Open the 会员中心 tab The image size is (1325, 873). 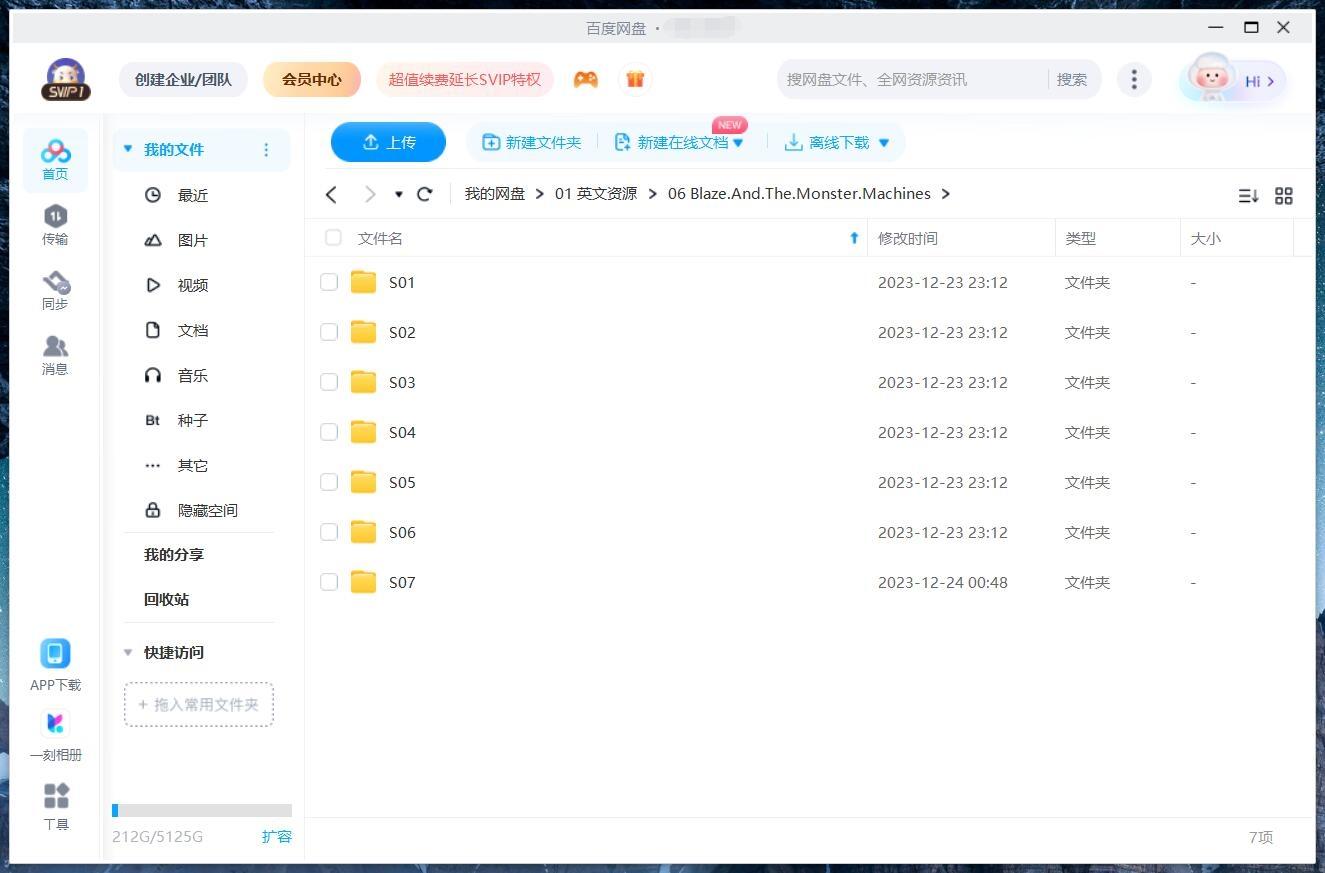point(312,78)
